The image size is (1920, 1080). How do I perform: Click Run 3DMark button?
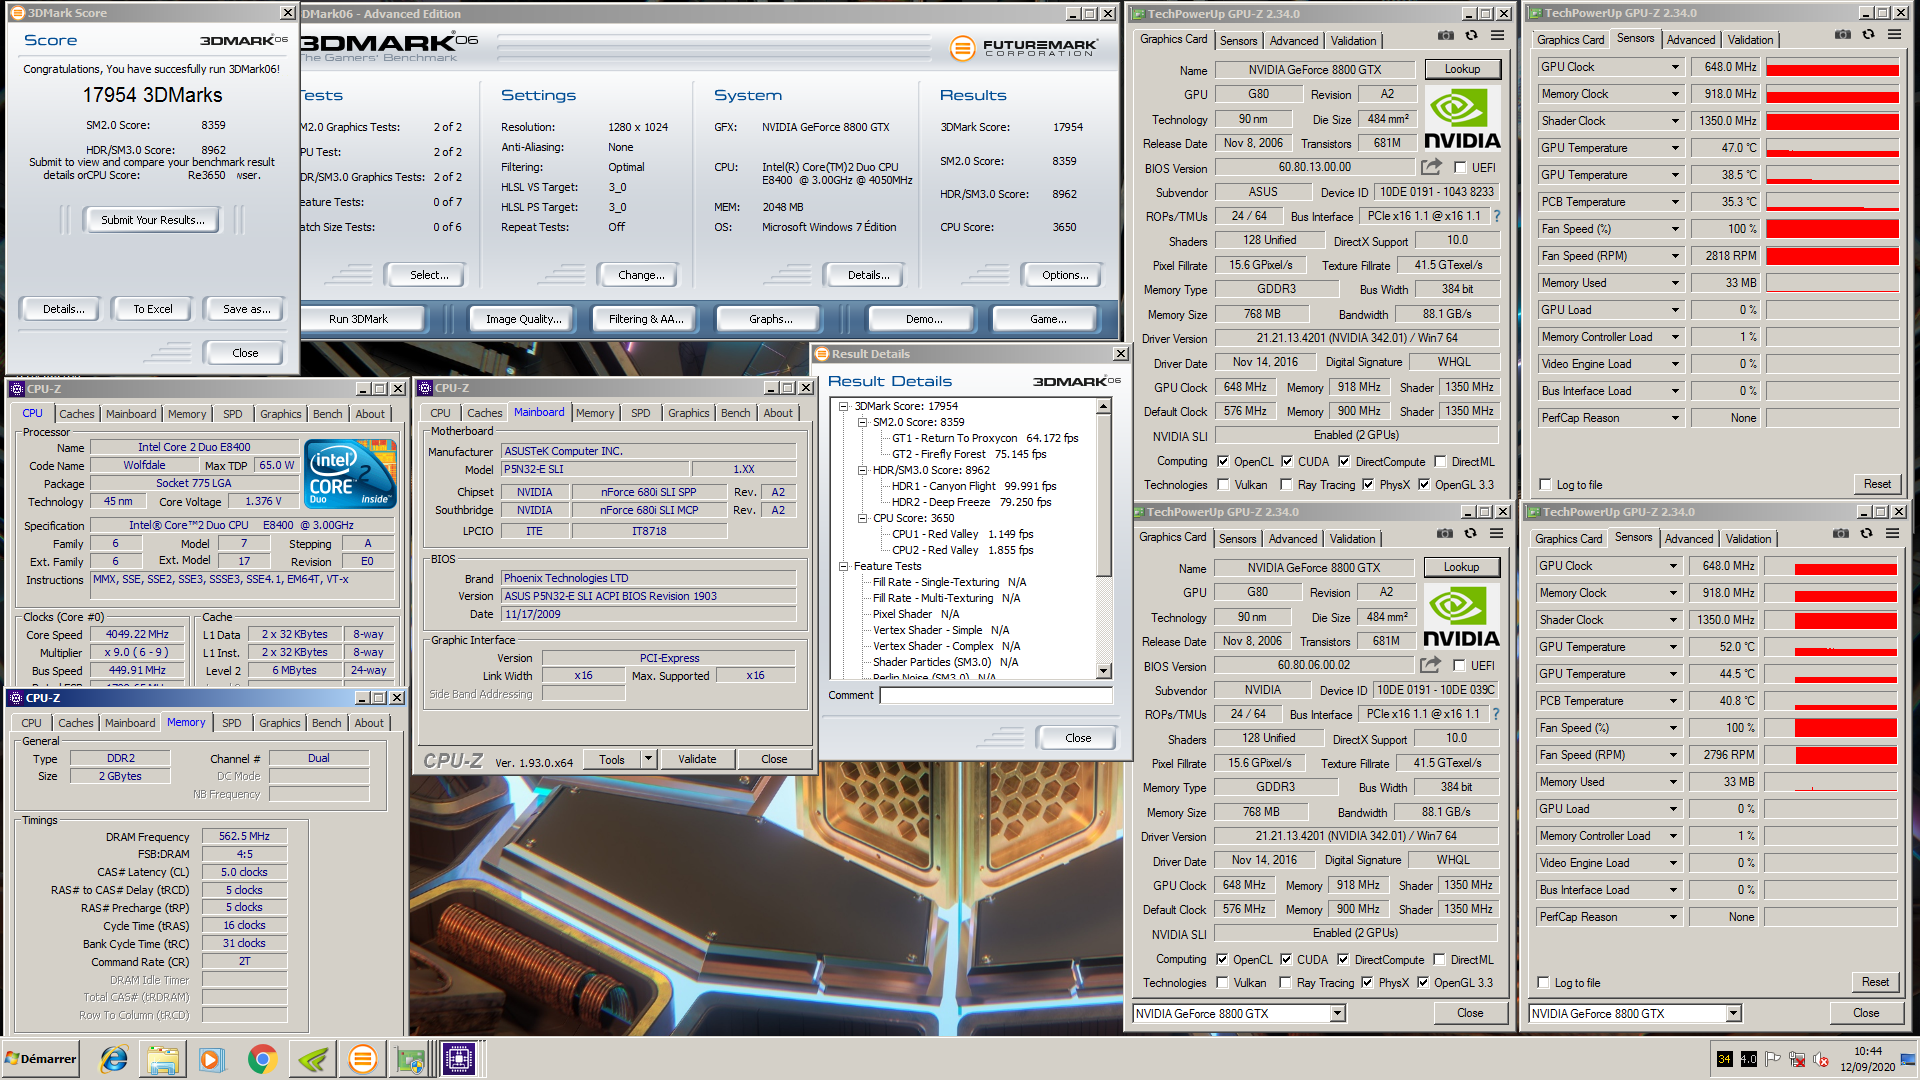pyautogui.click(x=358, y=319)
